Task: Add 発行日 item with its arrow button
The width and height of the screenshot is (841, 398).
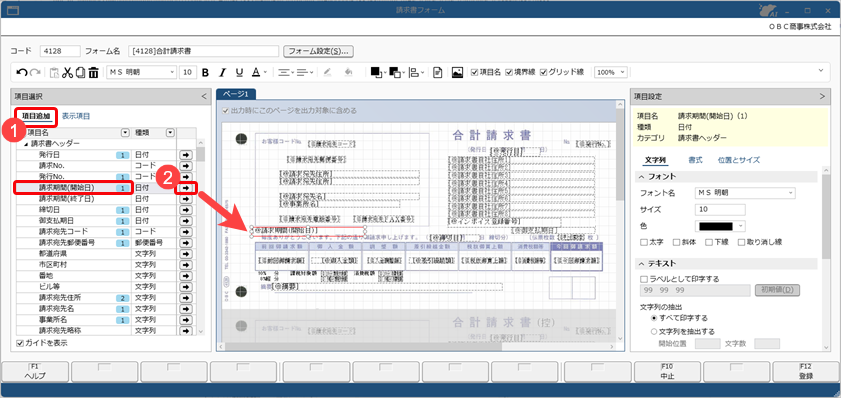Action: coord(186,154)
